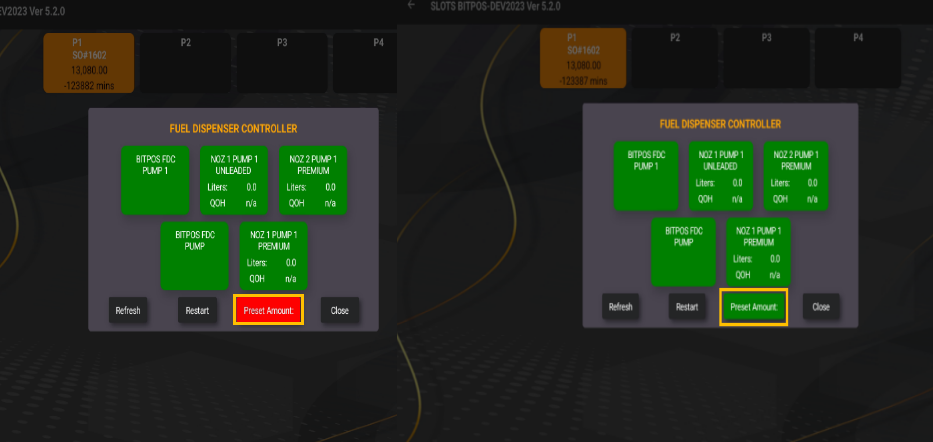The width and height of the screenshot is (933, 442).
Task: Open BITPOS FDC PUMP 1 tile in right dialog
Action: click(647, 176)
